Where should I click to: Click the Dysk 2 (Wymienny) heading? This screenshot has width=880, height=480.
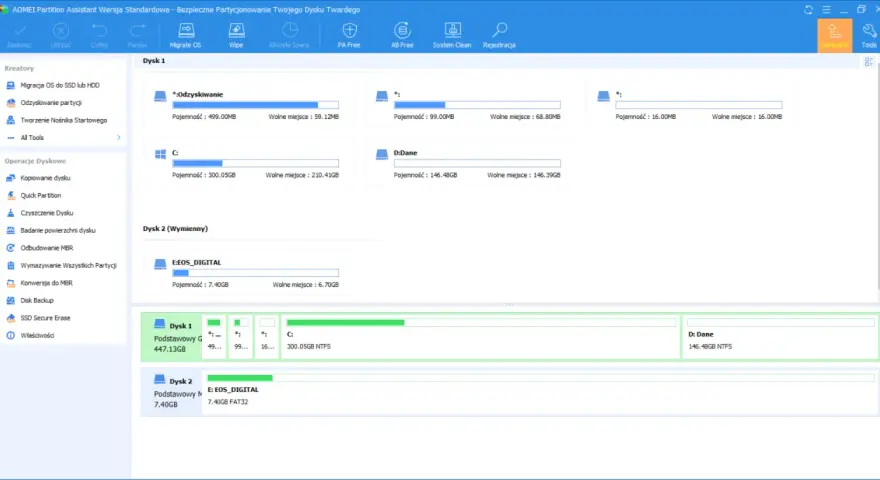(175, 229)
